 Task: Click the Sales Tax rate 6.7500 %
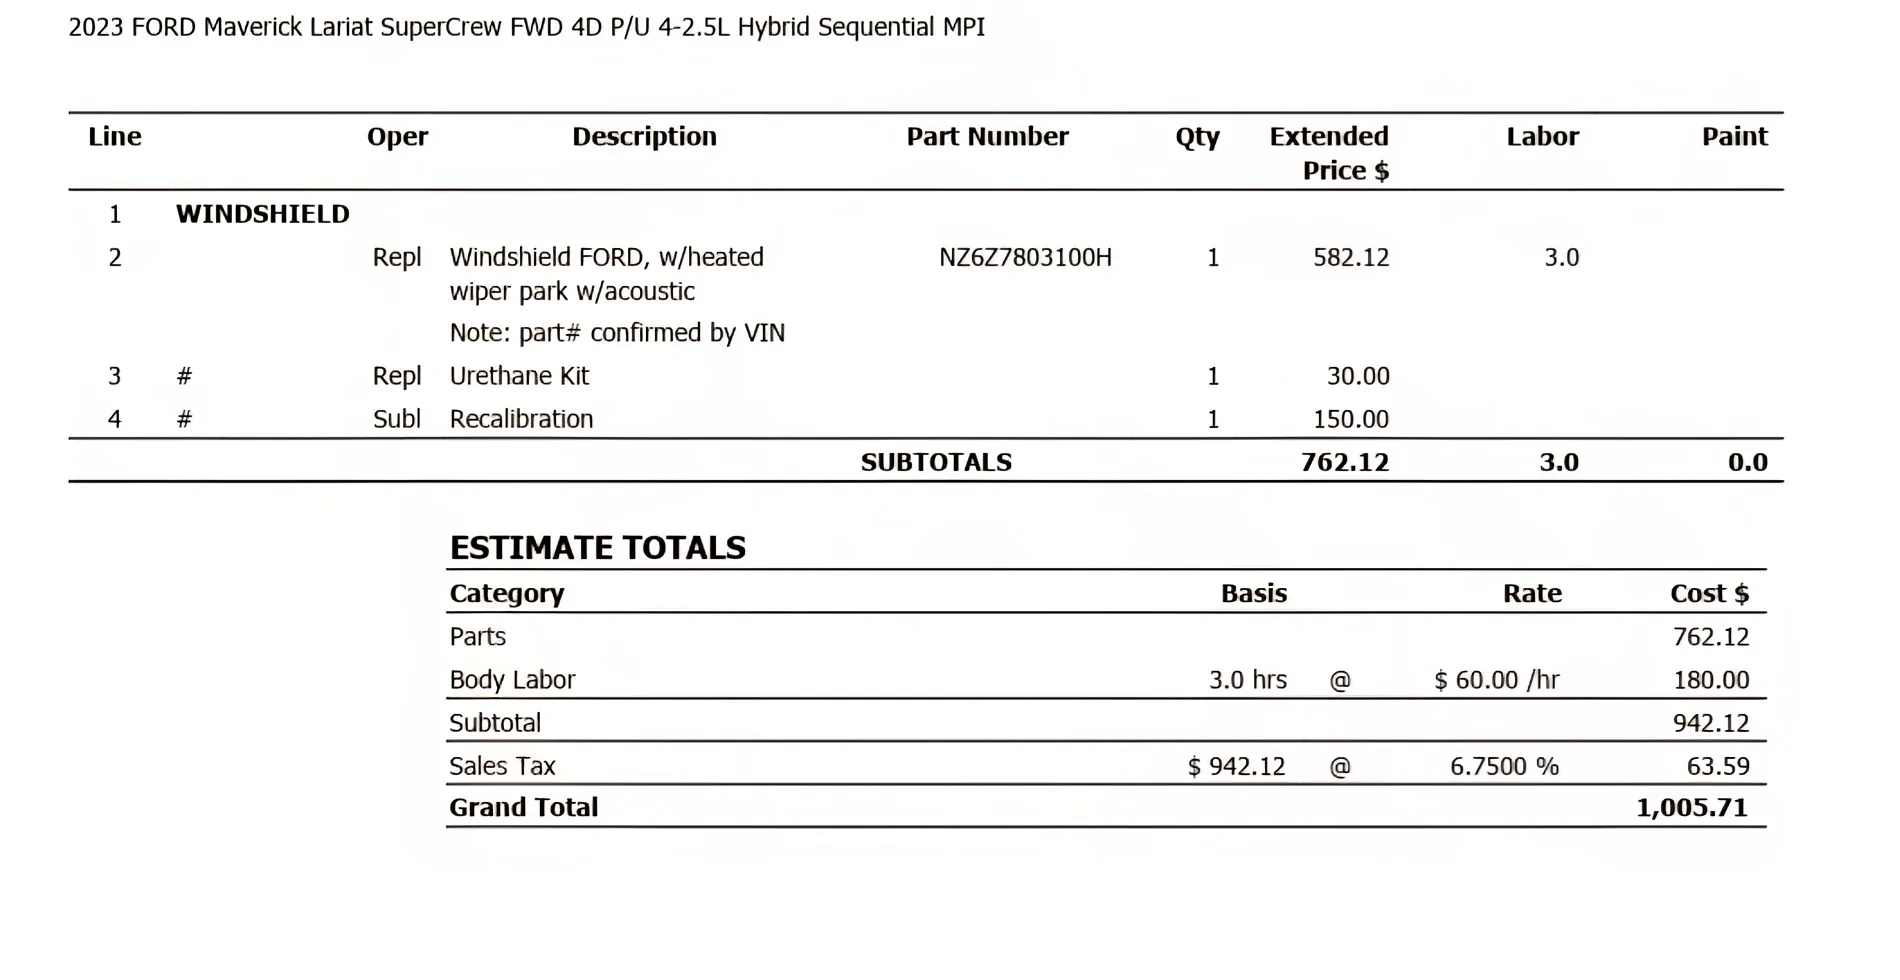1504,766
